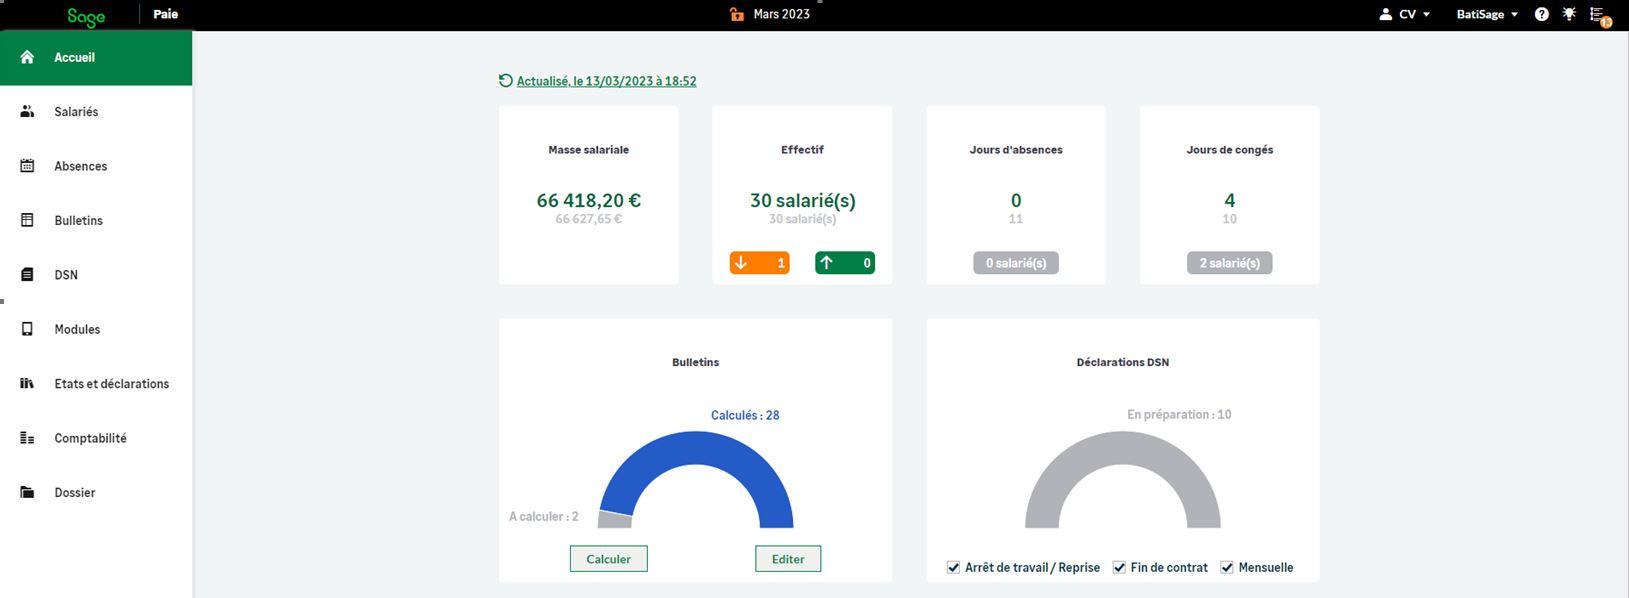Viewport: 1629px width, 598px height.
Task: Click the grey A calculer gauge segment
Action: [615, 519]
